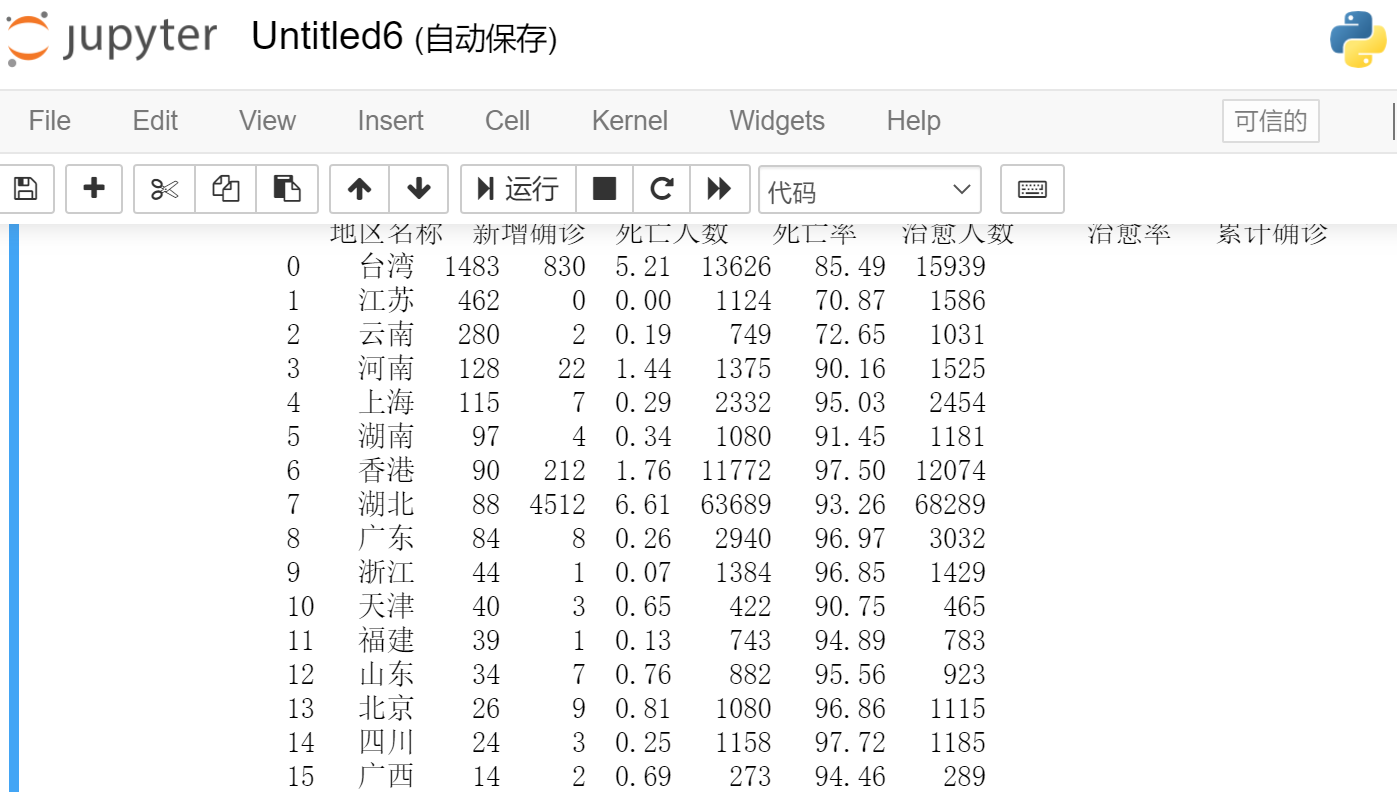Select the cell via blue left border
Screen dimensions: 1397x792
click(x=14, y=508)
